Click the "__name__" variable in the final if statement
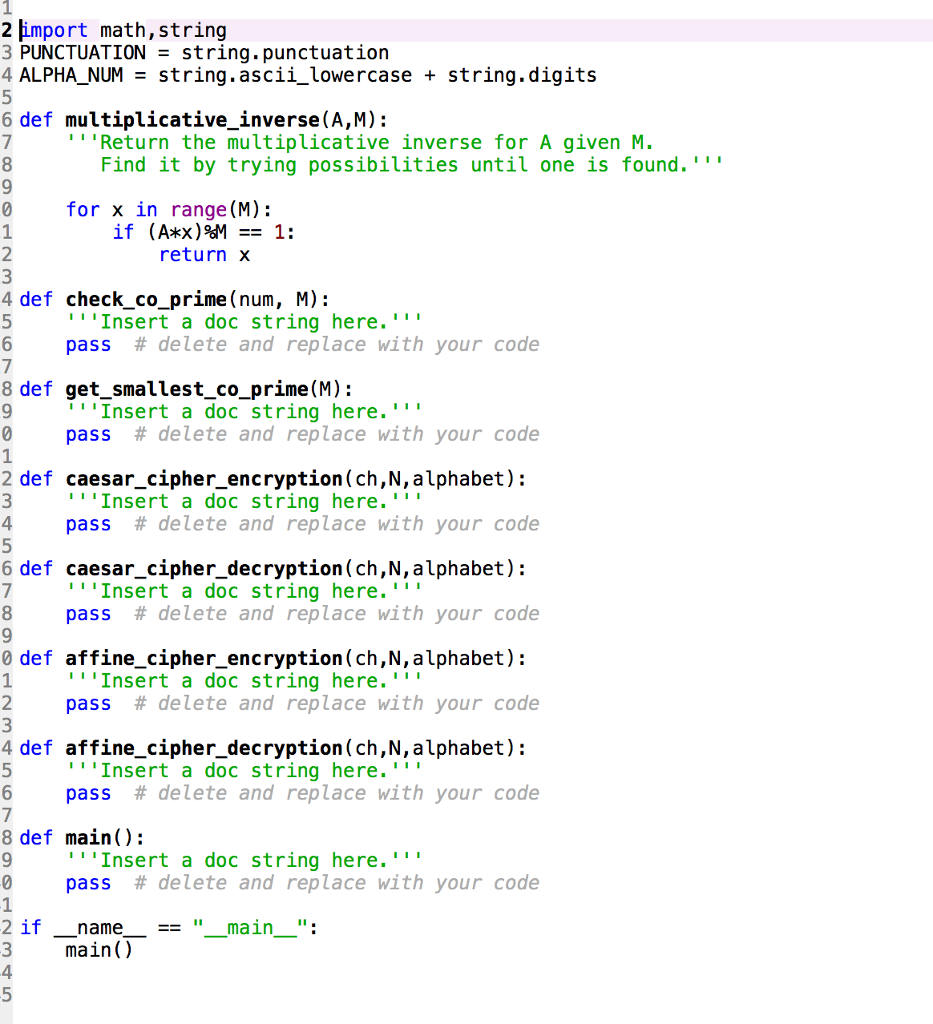Viewport: 933px width, 1024px height. point(100,928)
